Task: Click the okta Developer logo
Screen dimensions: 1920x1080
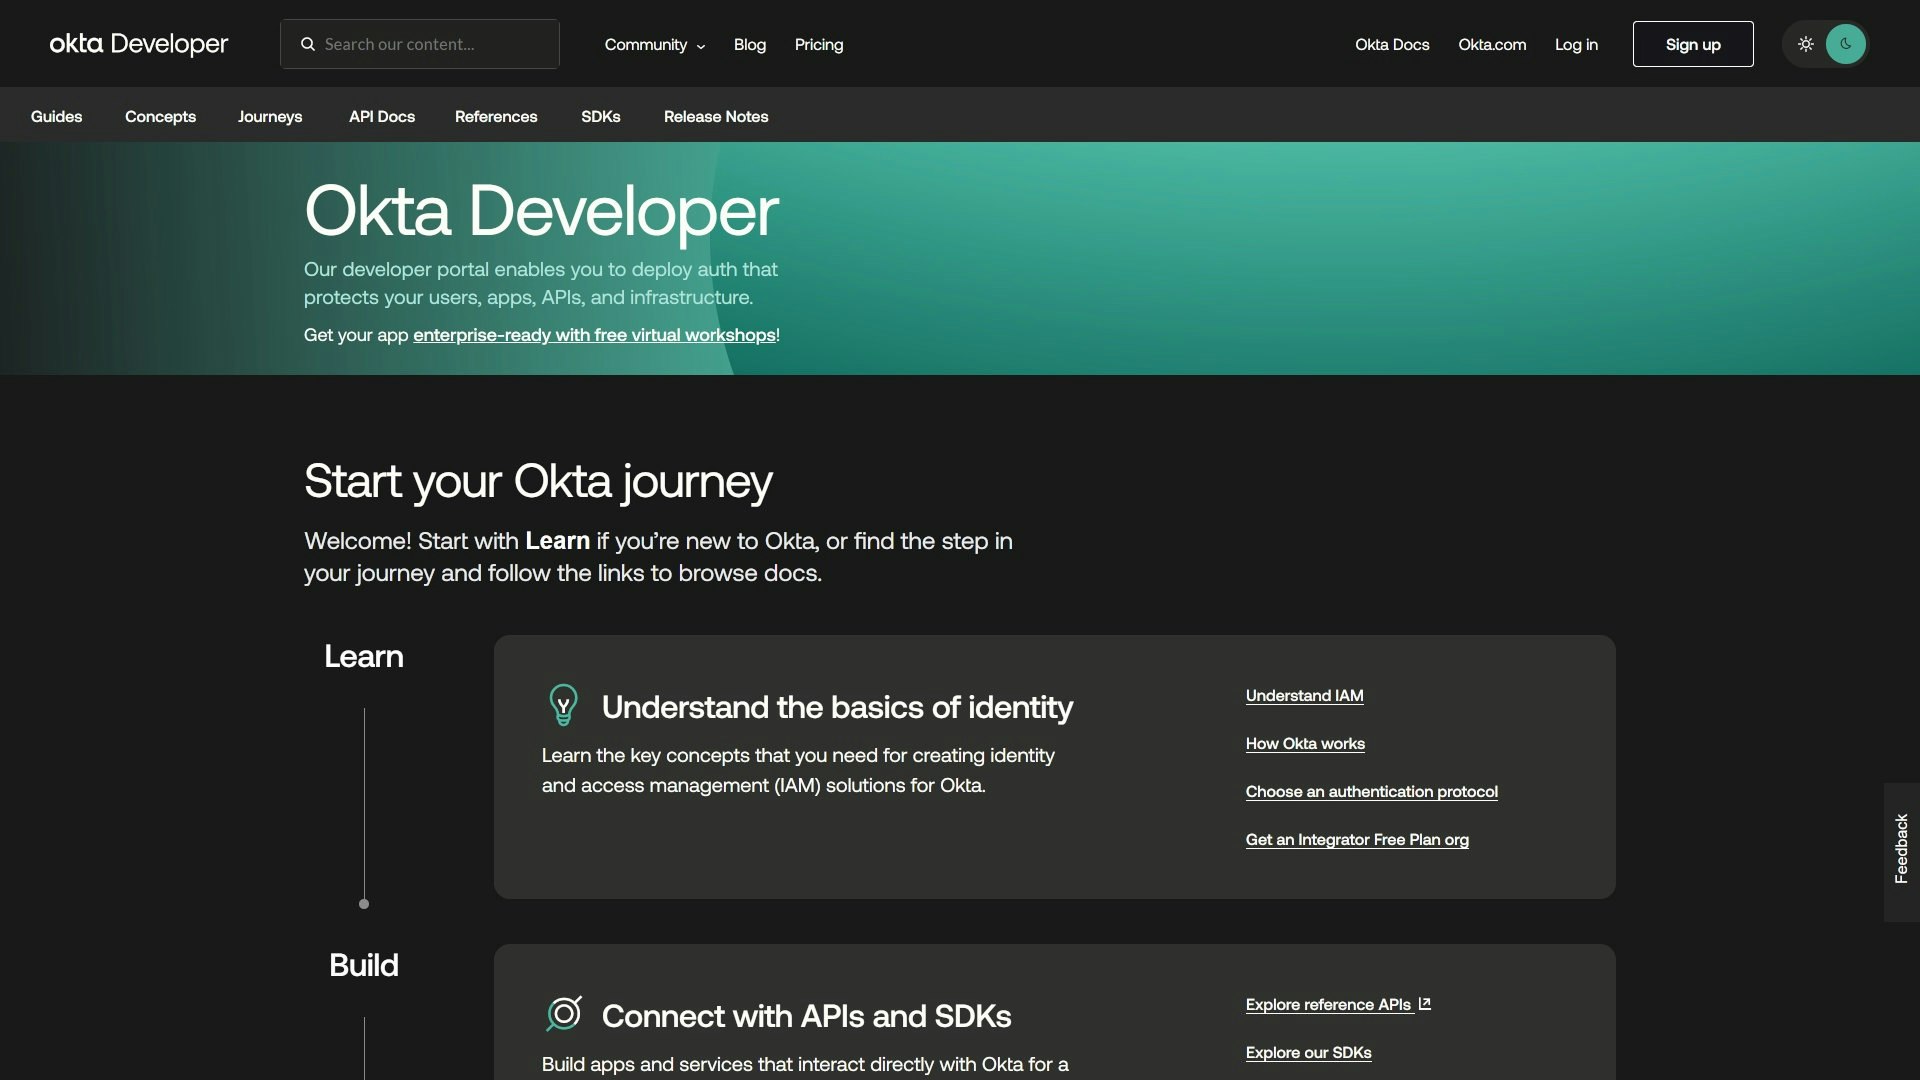Action: point(139,44)
